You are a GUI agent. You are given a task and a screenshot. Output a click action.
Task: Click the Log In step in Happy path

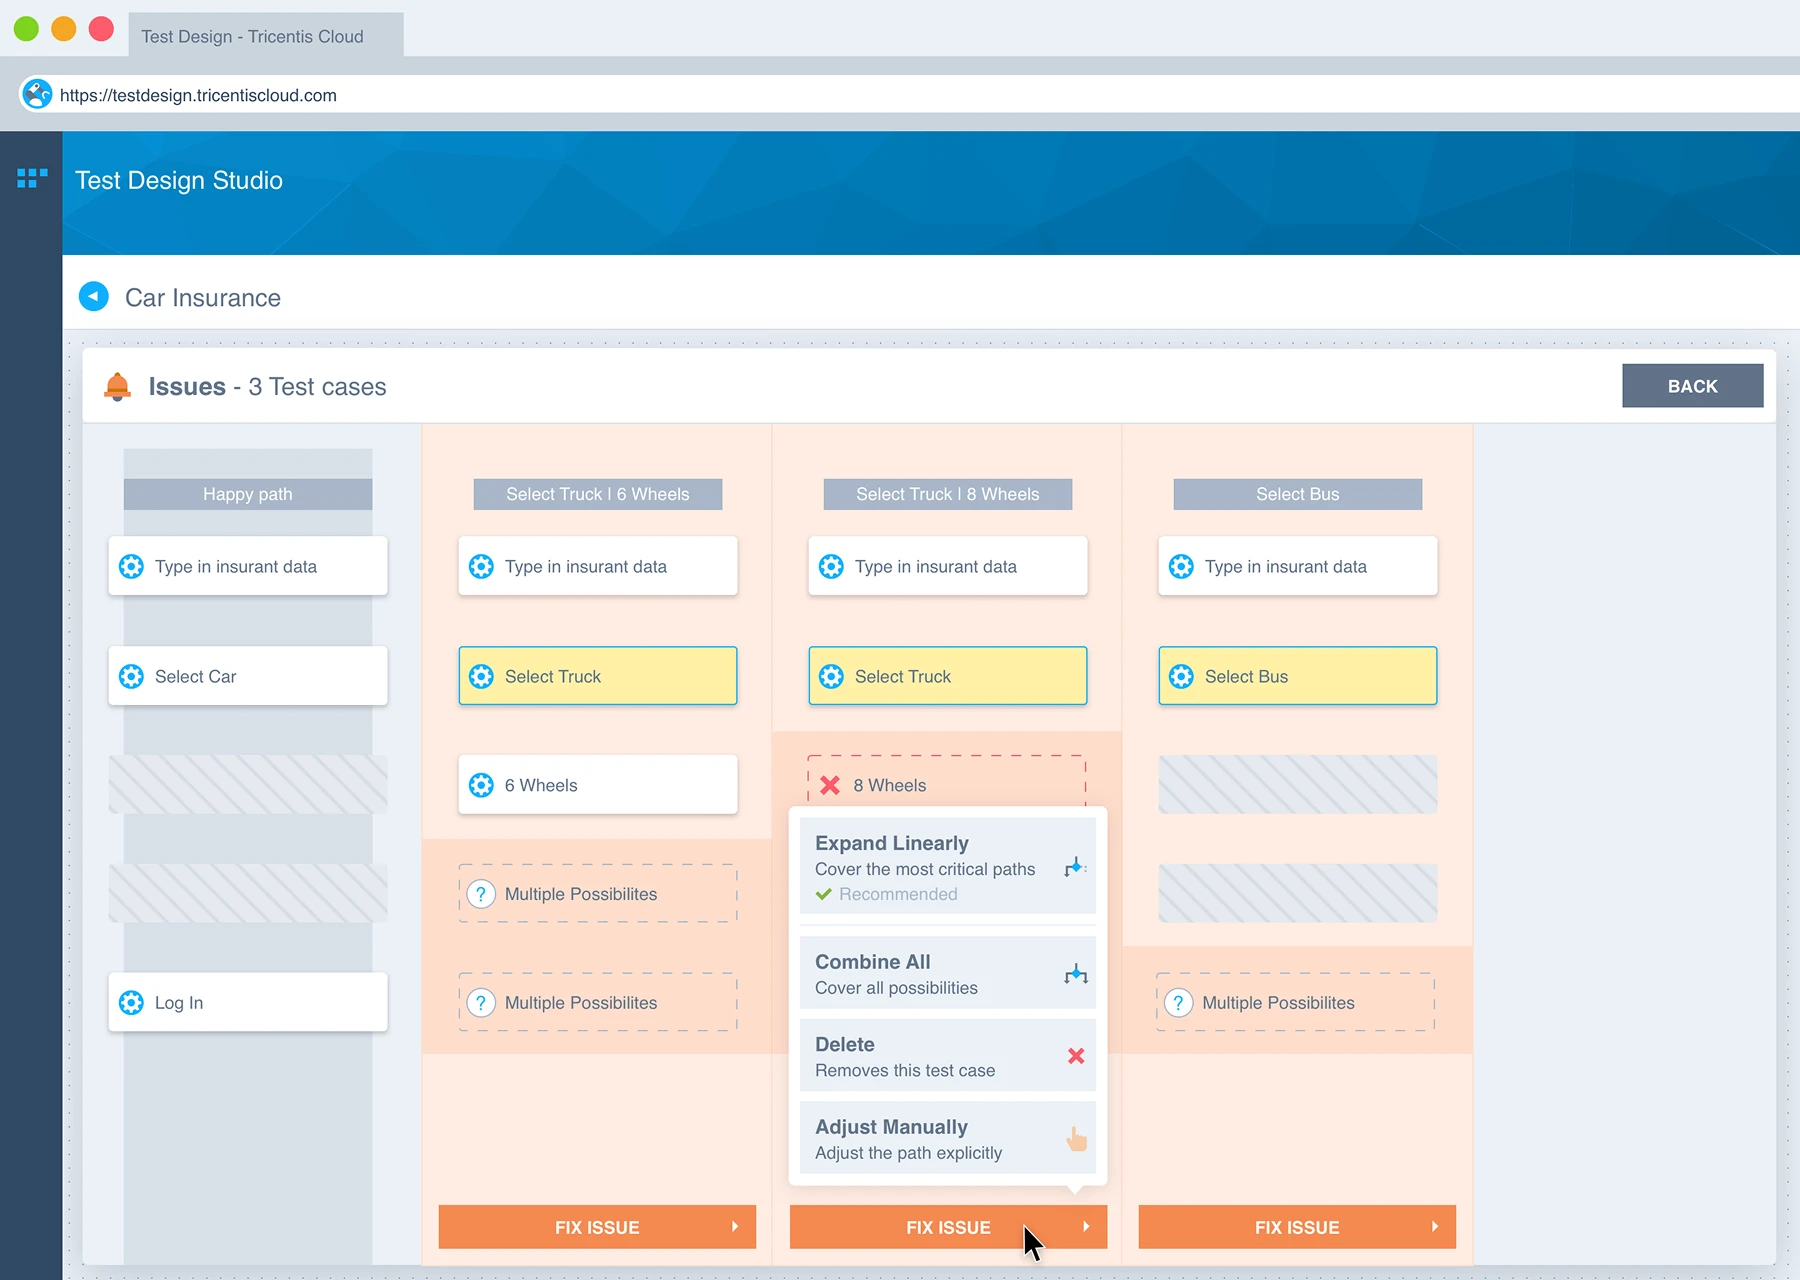(x=248, y=1002)
